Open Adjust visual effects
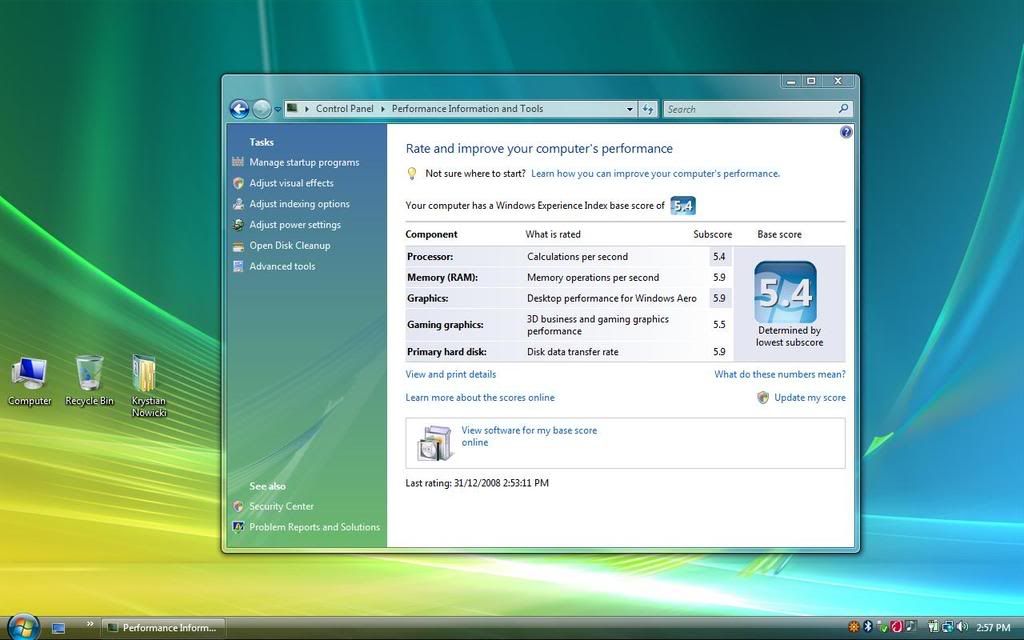 291,183
